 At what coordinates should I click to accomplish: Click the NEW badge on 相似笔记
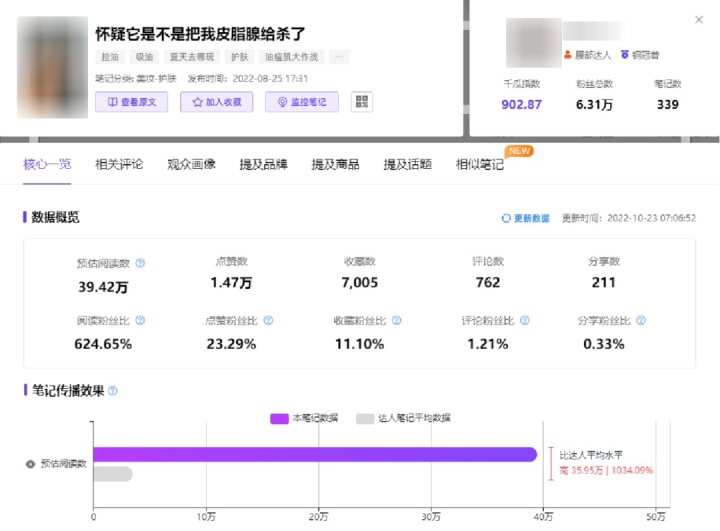(x=519, y=151)
